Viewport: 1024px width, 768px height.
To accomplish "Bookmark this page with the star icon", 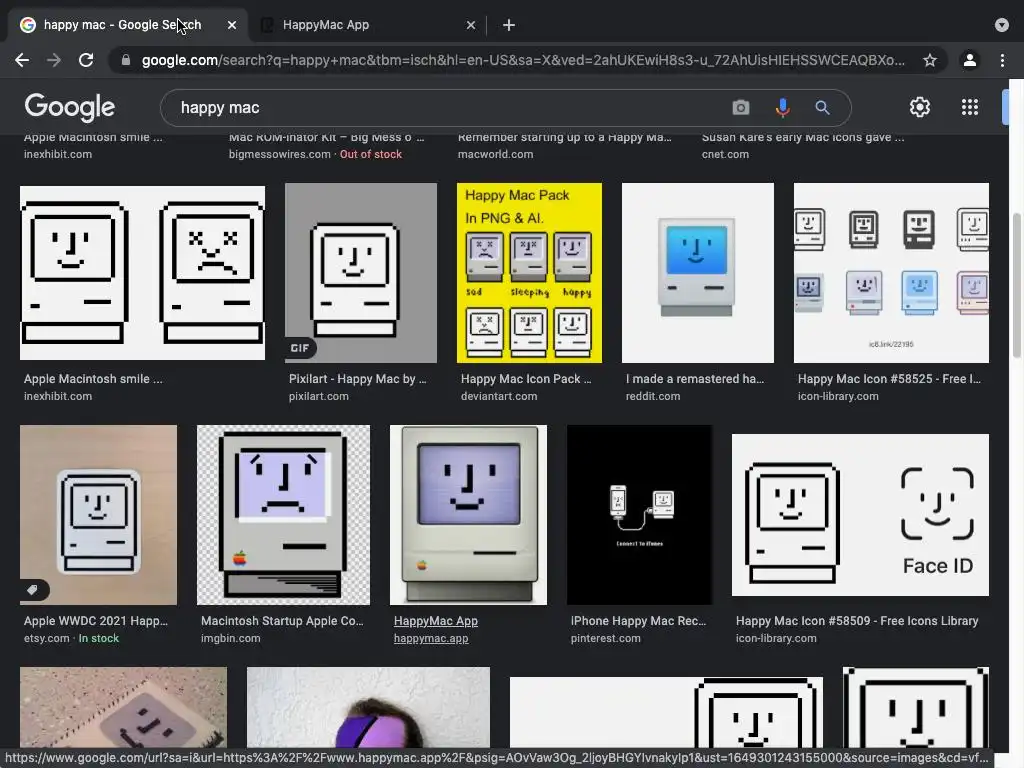I will [x=930, y=61].
